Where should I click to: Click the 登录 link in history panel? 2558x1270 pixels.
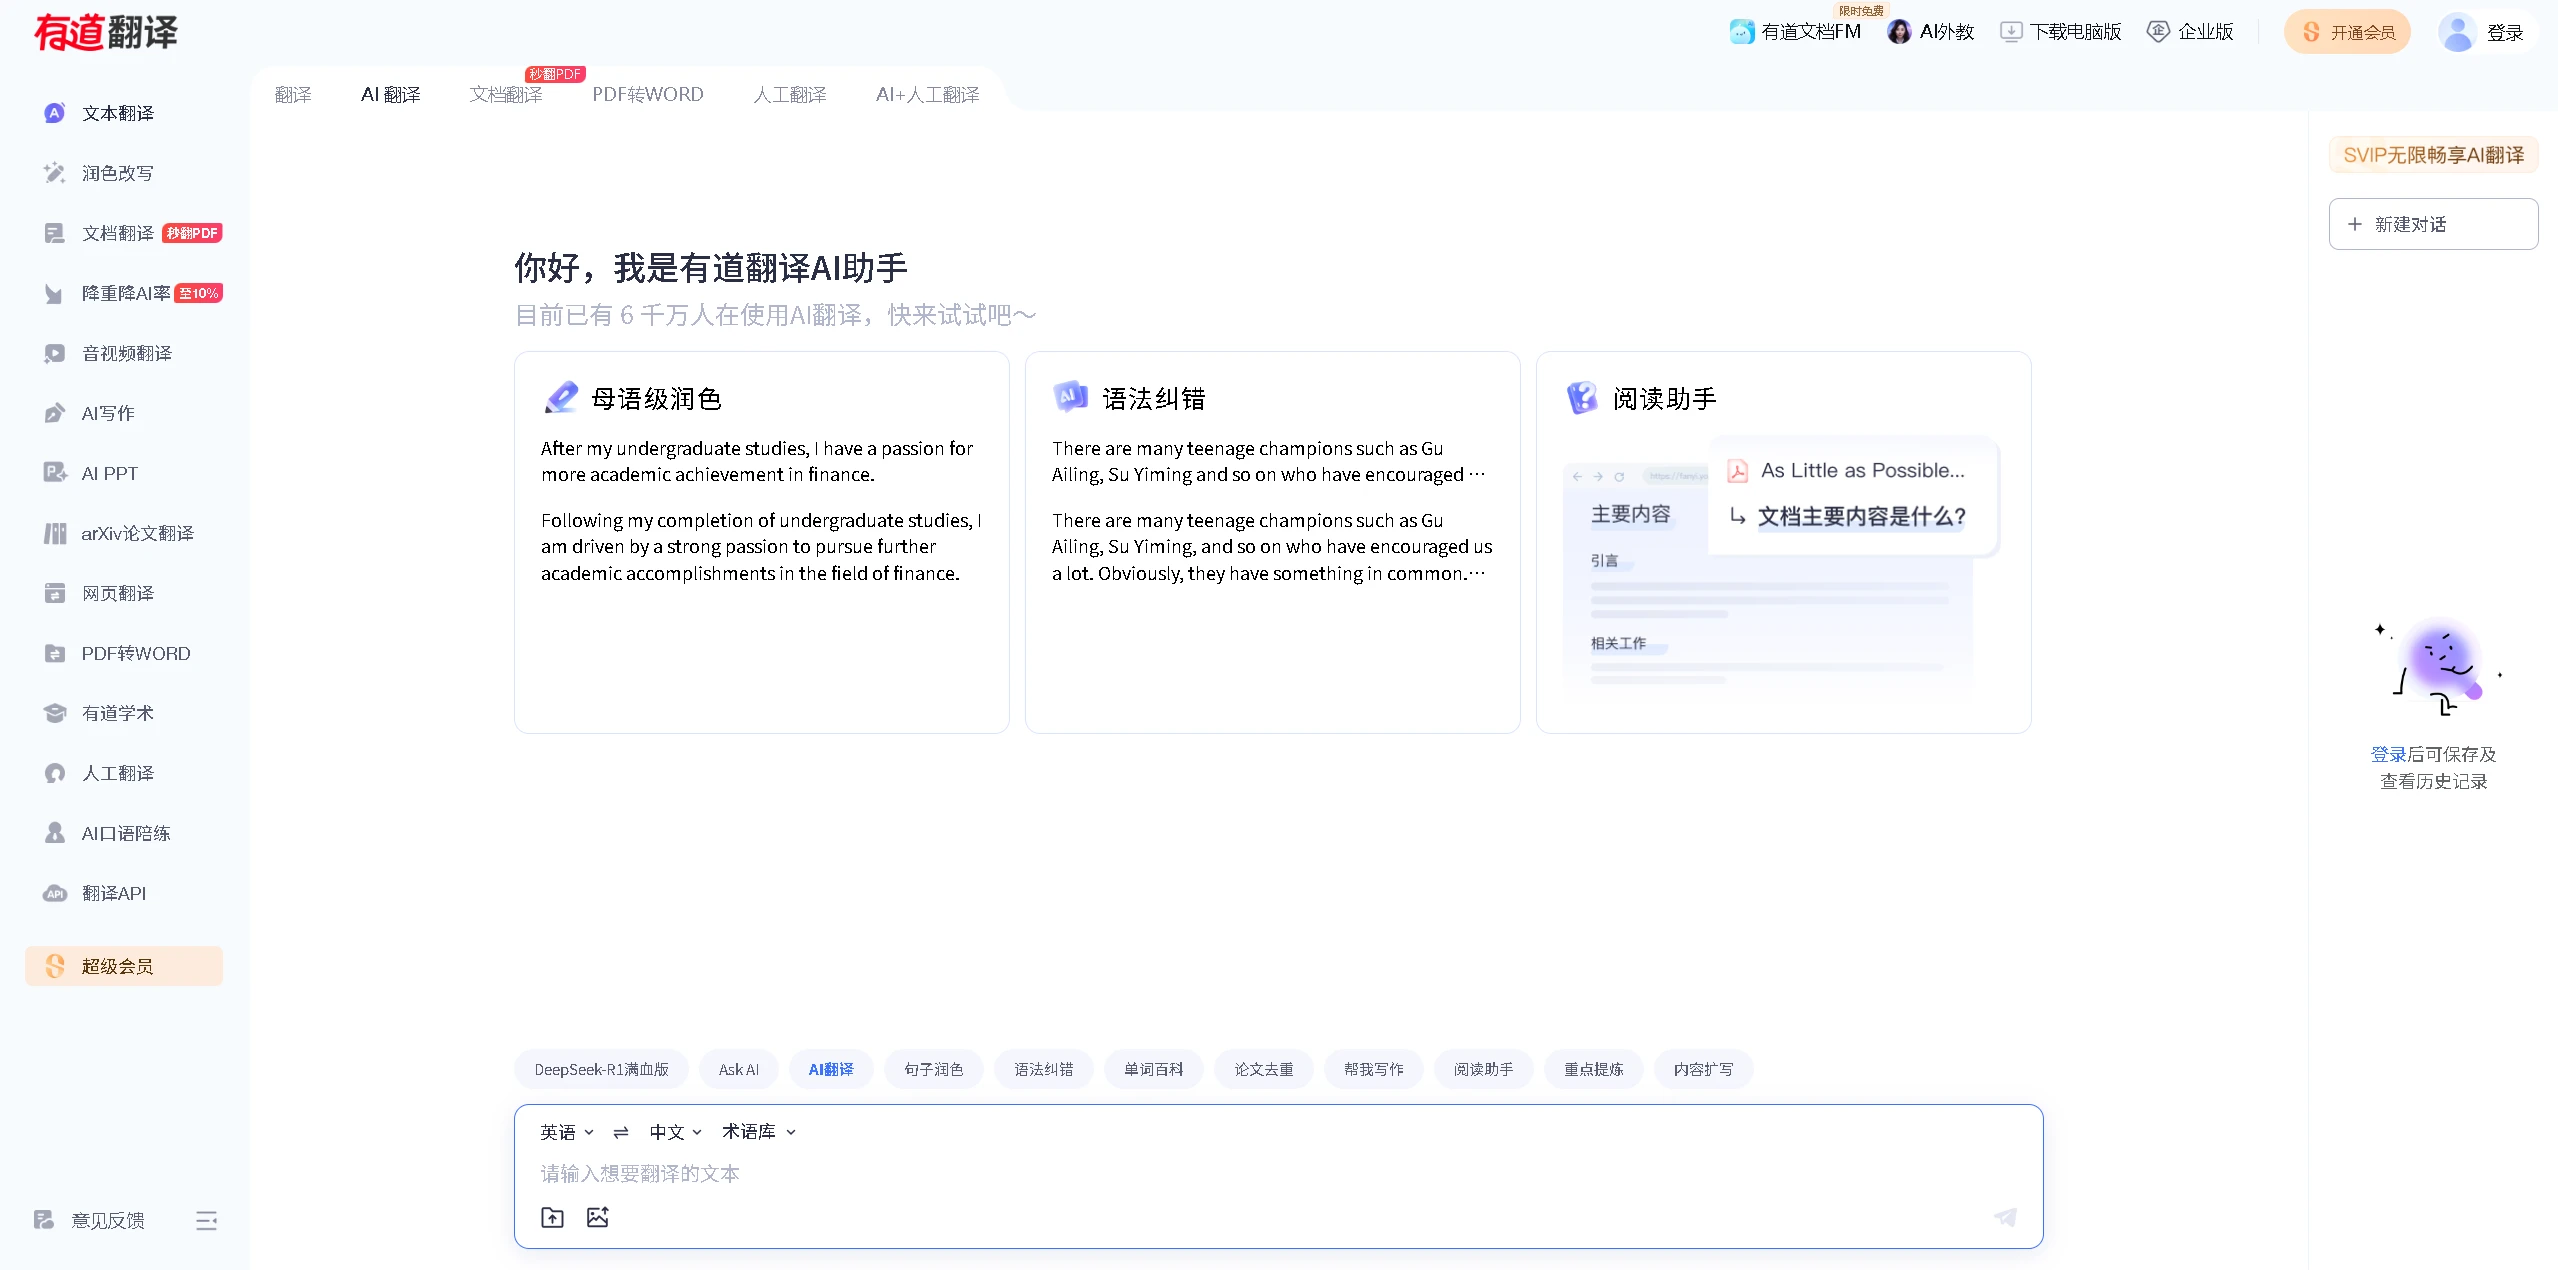coord(2388,755)
